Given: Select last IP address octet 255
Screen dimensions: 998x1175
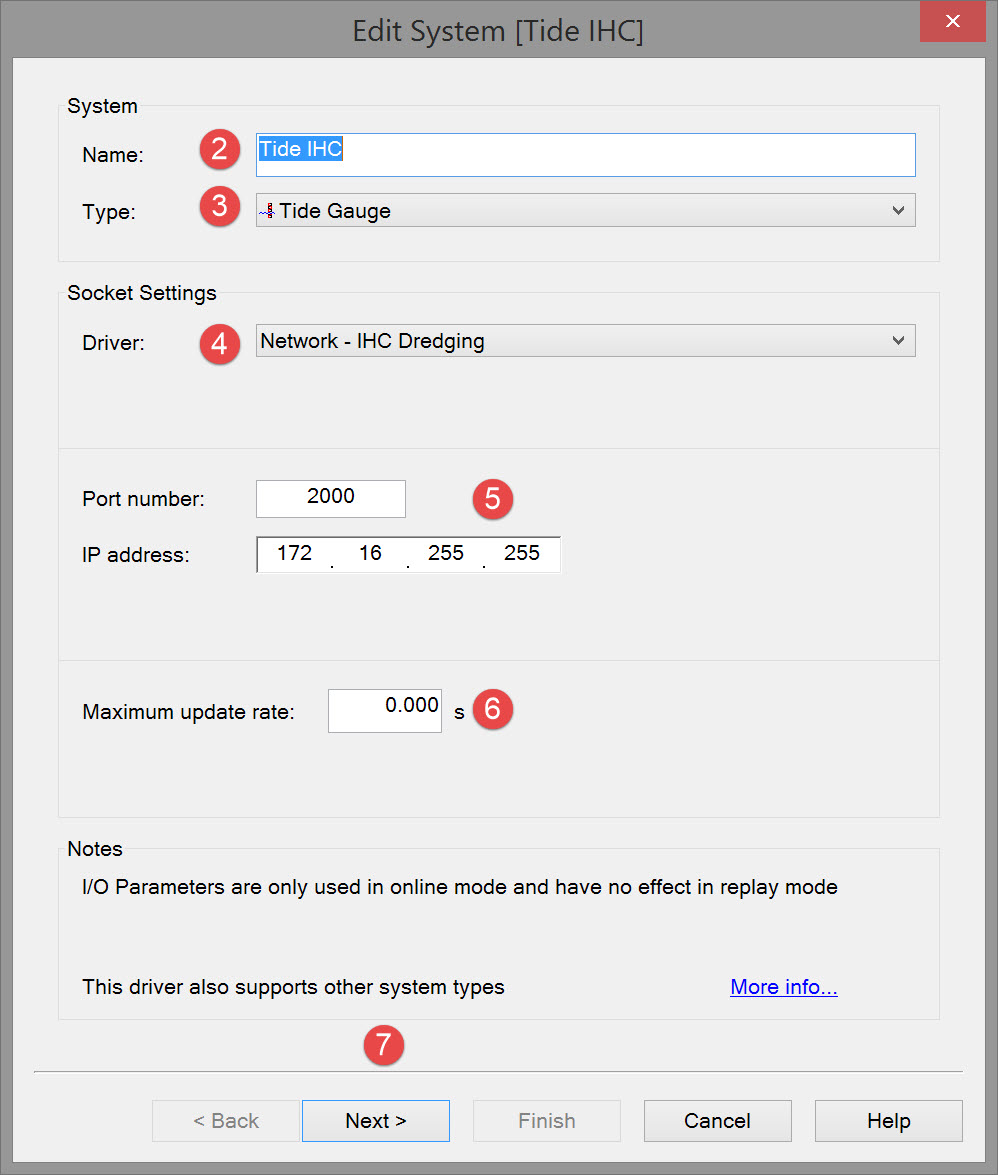Looking at the screenshot, I should (522, 553).
